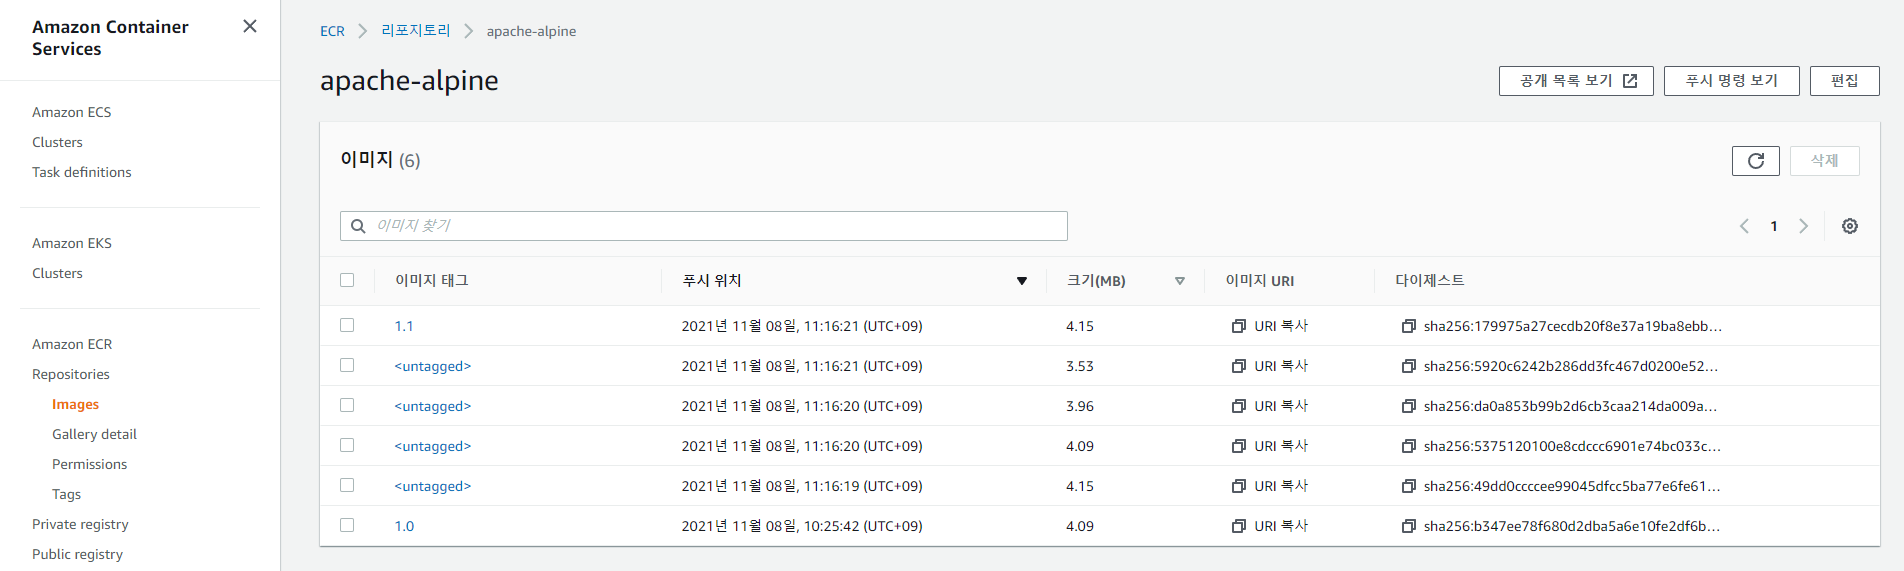Screen dimensions: 1904x571
Task: Open Tags in sidebar
Action: [66, 494]
